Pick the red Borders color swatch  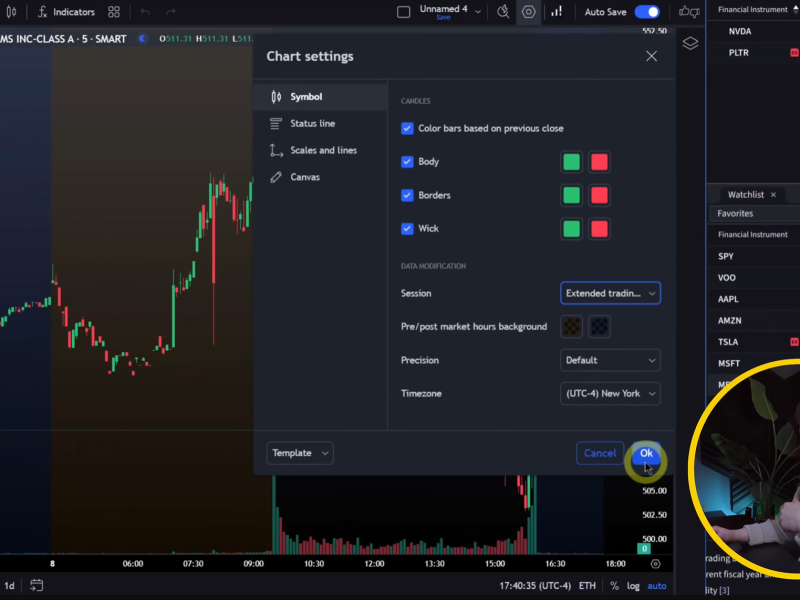pos(599,195)
